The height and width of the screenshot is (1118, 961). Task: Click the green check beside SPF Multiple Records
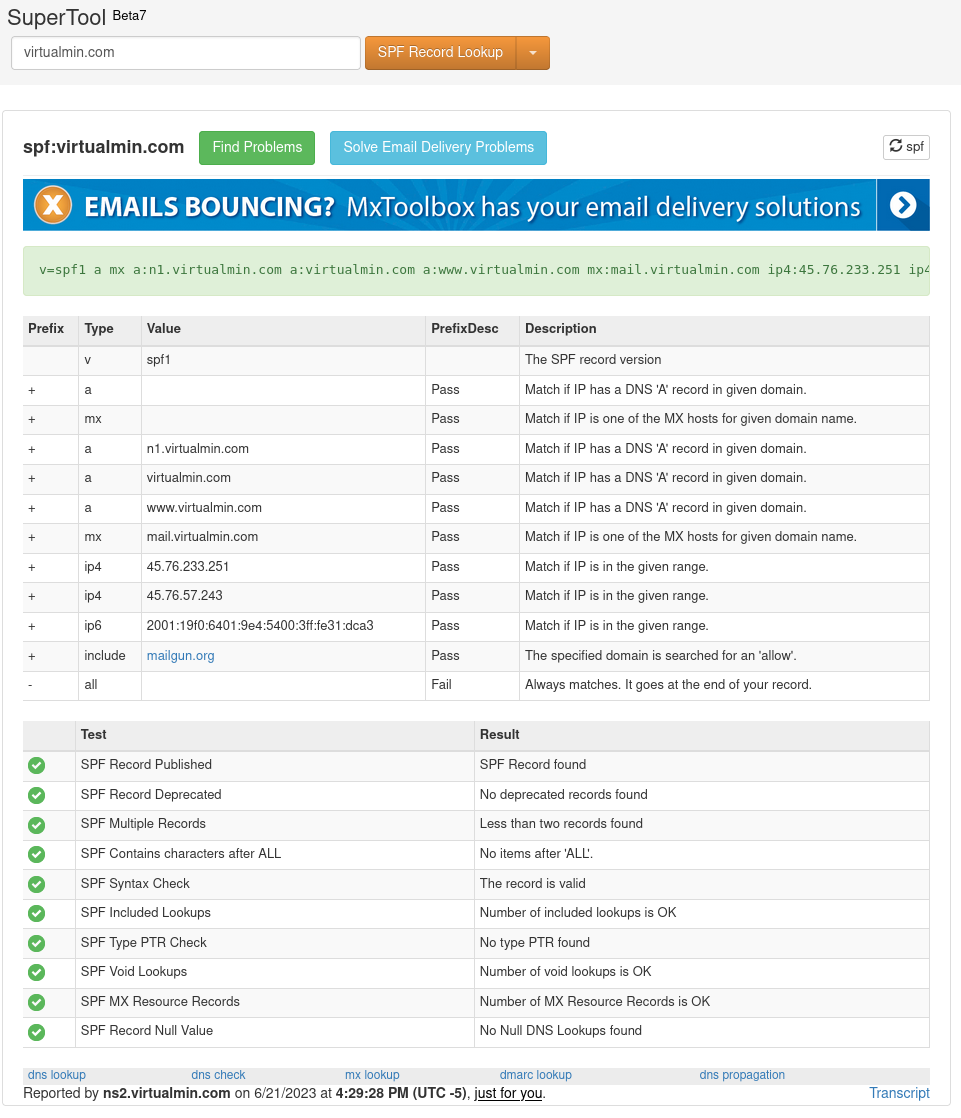(x=36, y=825)
